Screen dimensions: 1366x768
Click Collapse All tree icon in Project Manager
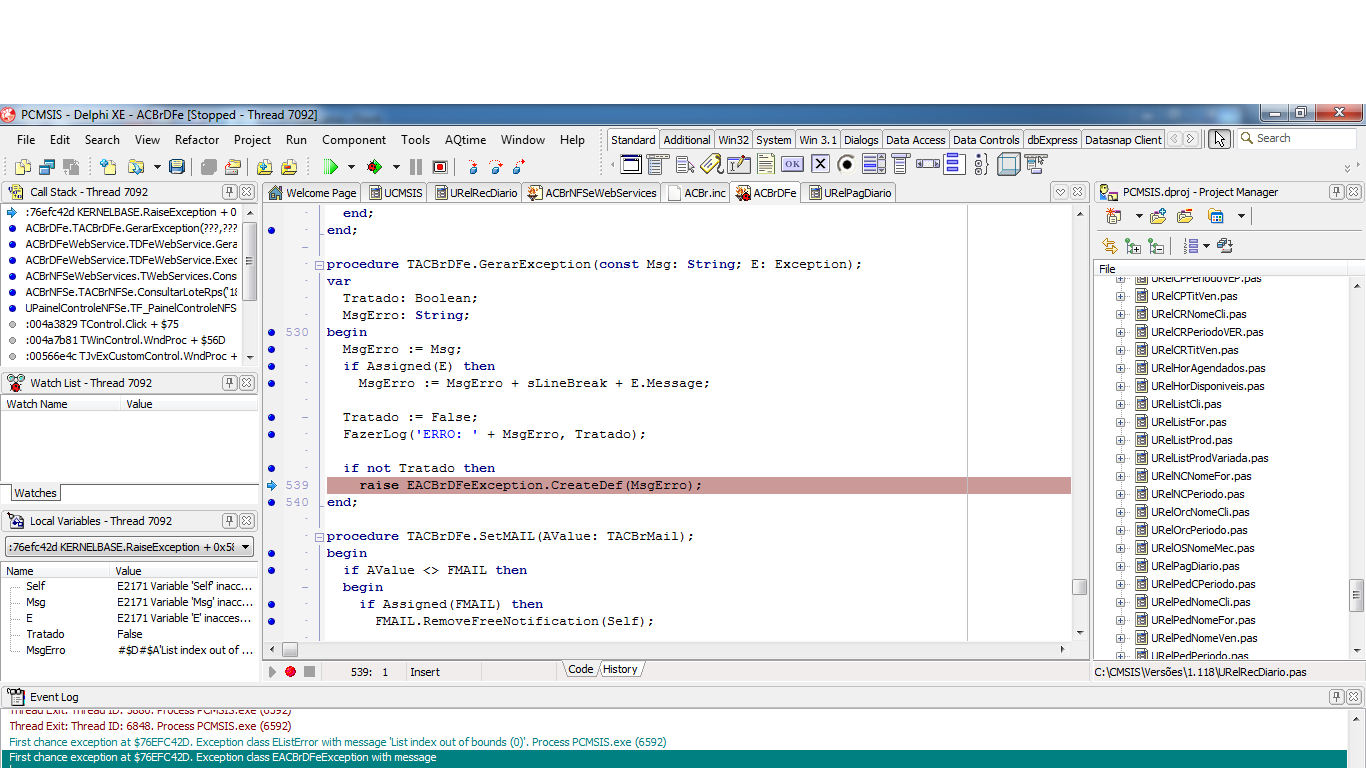1155,245
